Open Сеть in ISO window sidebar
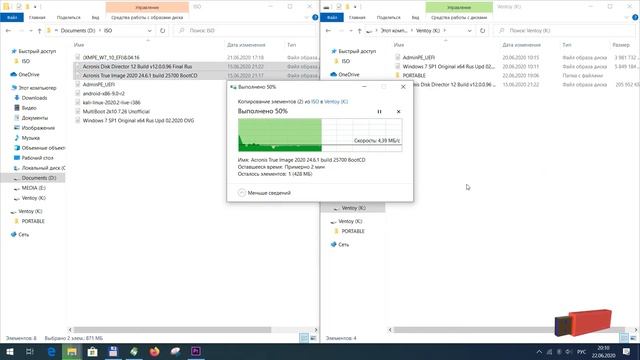 point(23,235)
